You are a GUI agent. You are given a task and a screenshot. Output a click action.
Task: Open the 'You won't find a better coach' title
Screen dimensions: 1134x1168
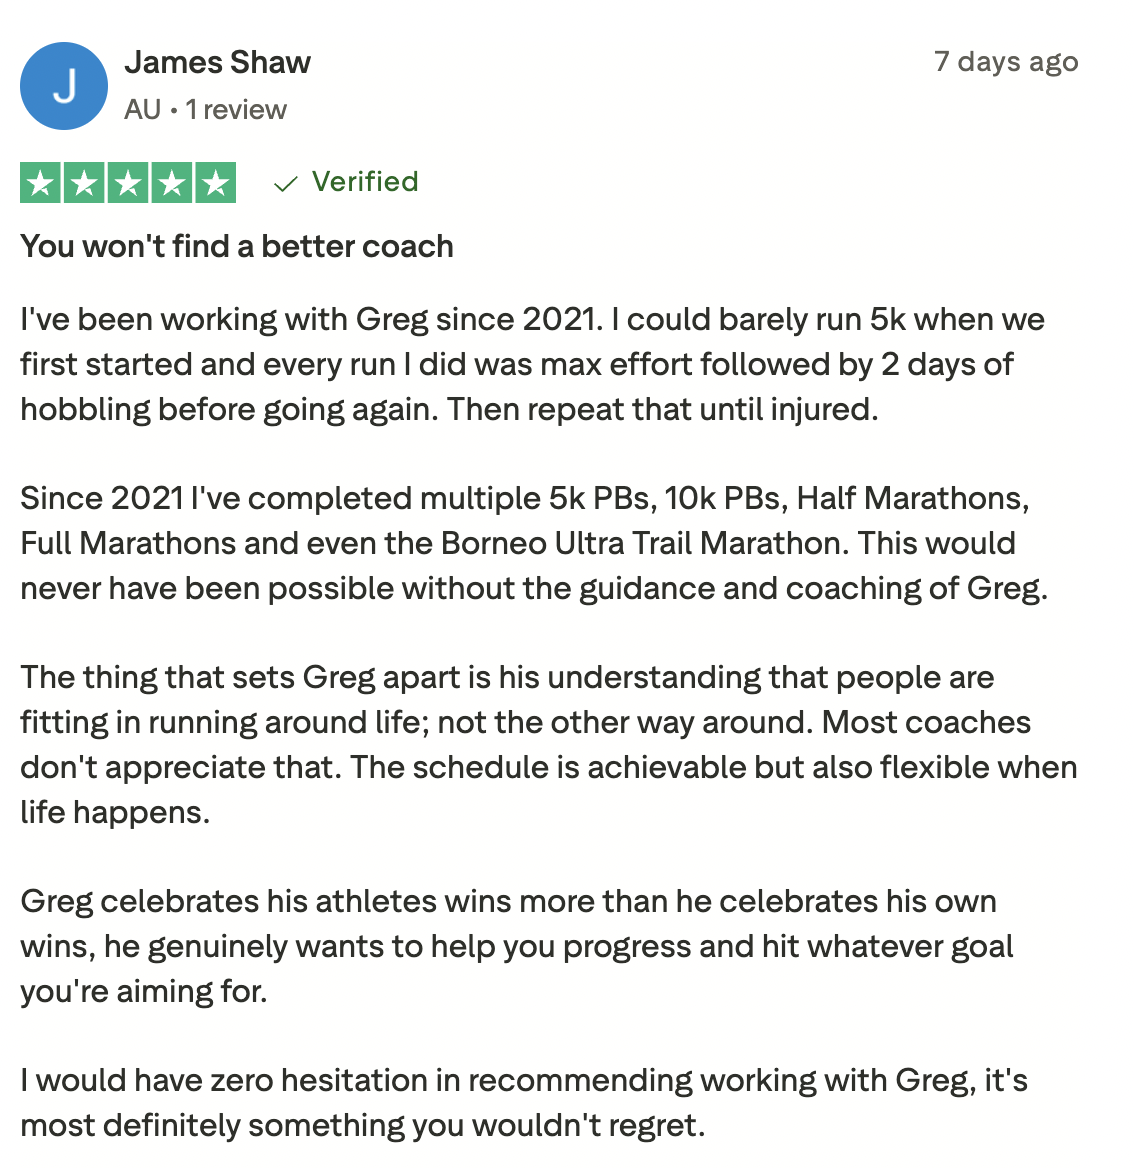(237, 247)
